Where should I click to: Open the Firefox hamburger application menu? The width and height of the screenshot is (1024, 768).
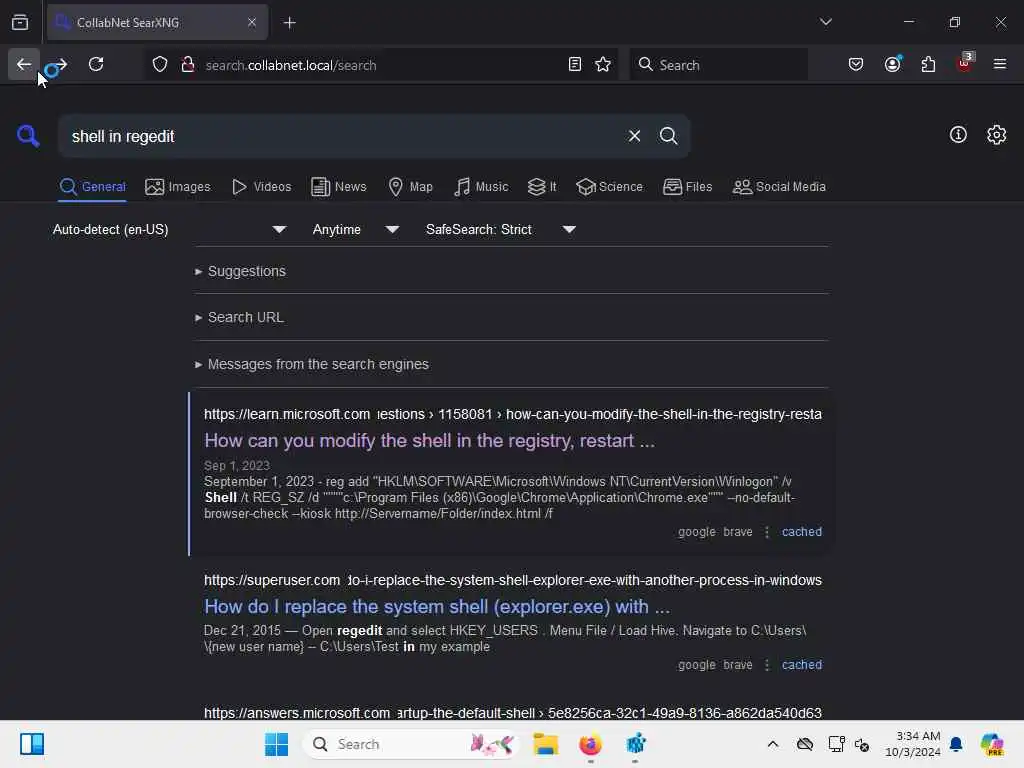point(1000,65)
